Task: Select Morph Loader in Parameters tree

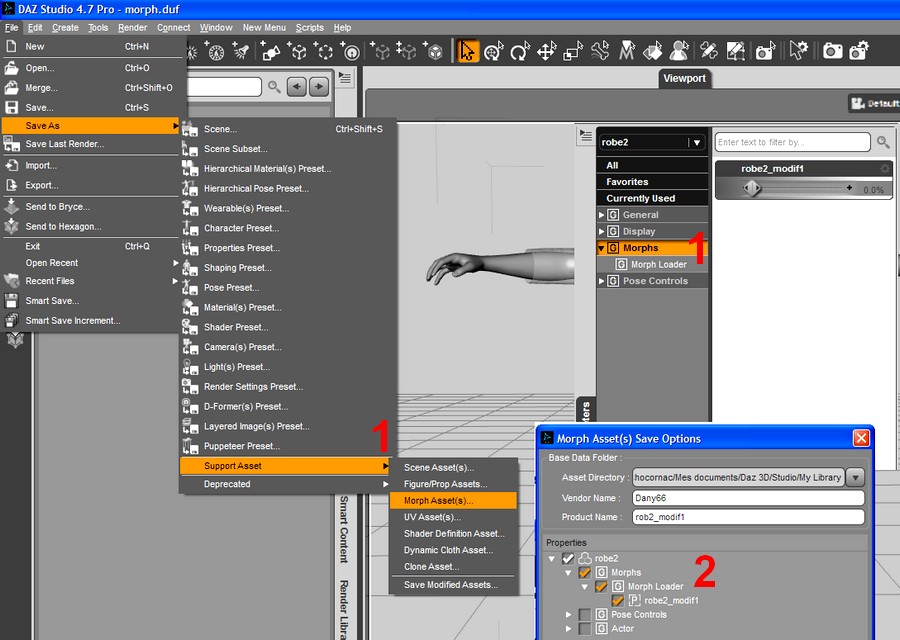Action: (x=658, y=265)
